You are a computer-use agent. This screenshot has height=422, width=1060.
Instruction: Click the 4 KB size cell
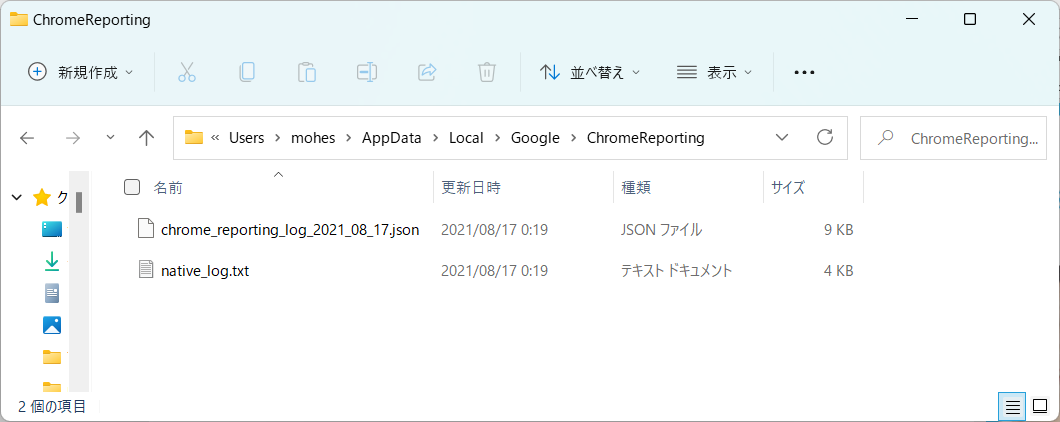tap(838, 271)
